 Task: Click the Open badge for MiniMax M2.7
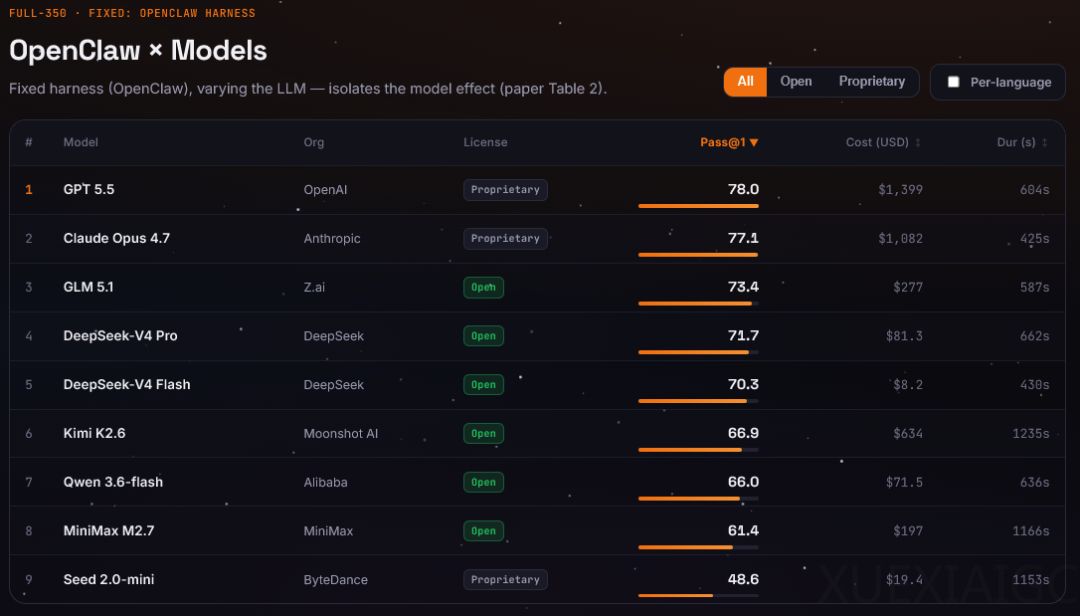[483, 531]
